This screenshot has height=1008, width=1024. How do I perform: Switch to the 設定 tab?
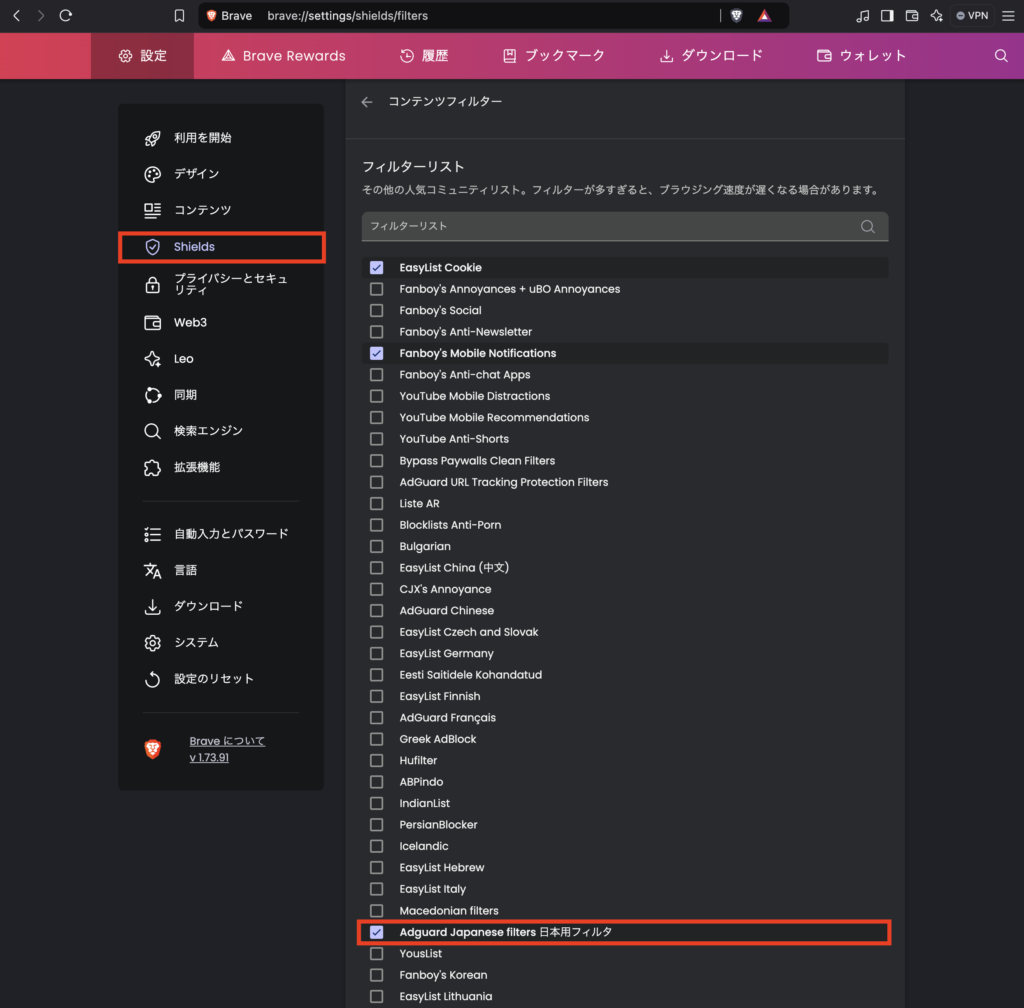pyautogui.click(x=142, y=55)
